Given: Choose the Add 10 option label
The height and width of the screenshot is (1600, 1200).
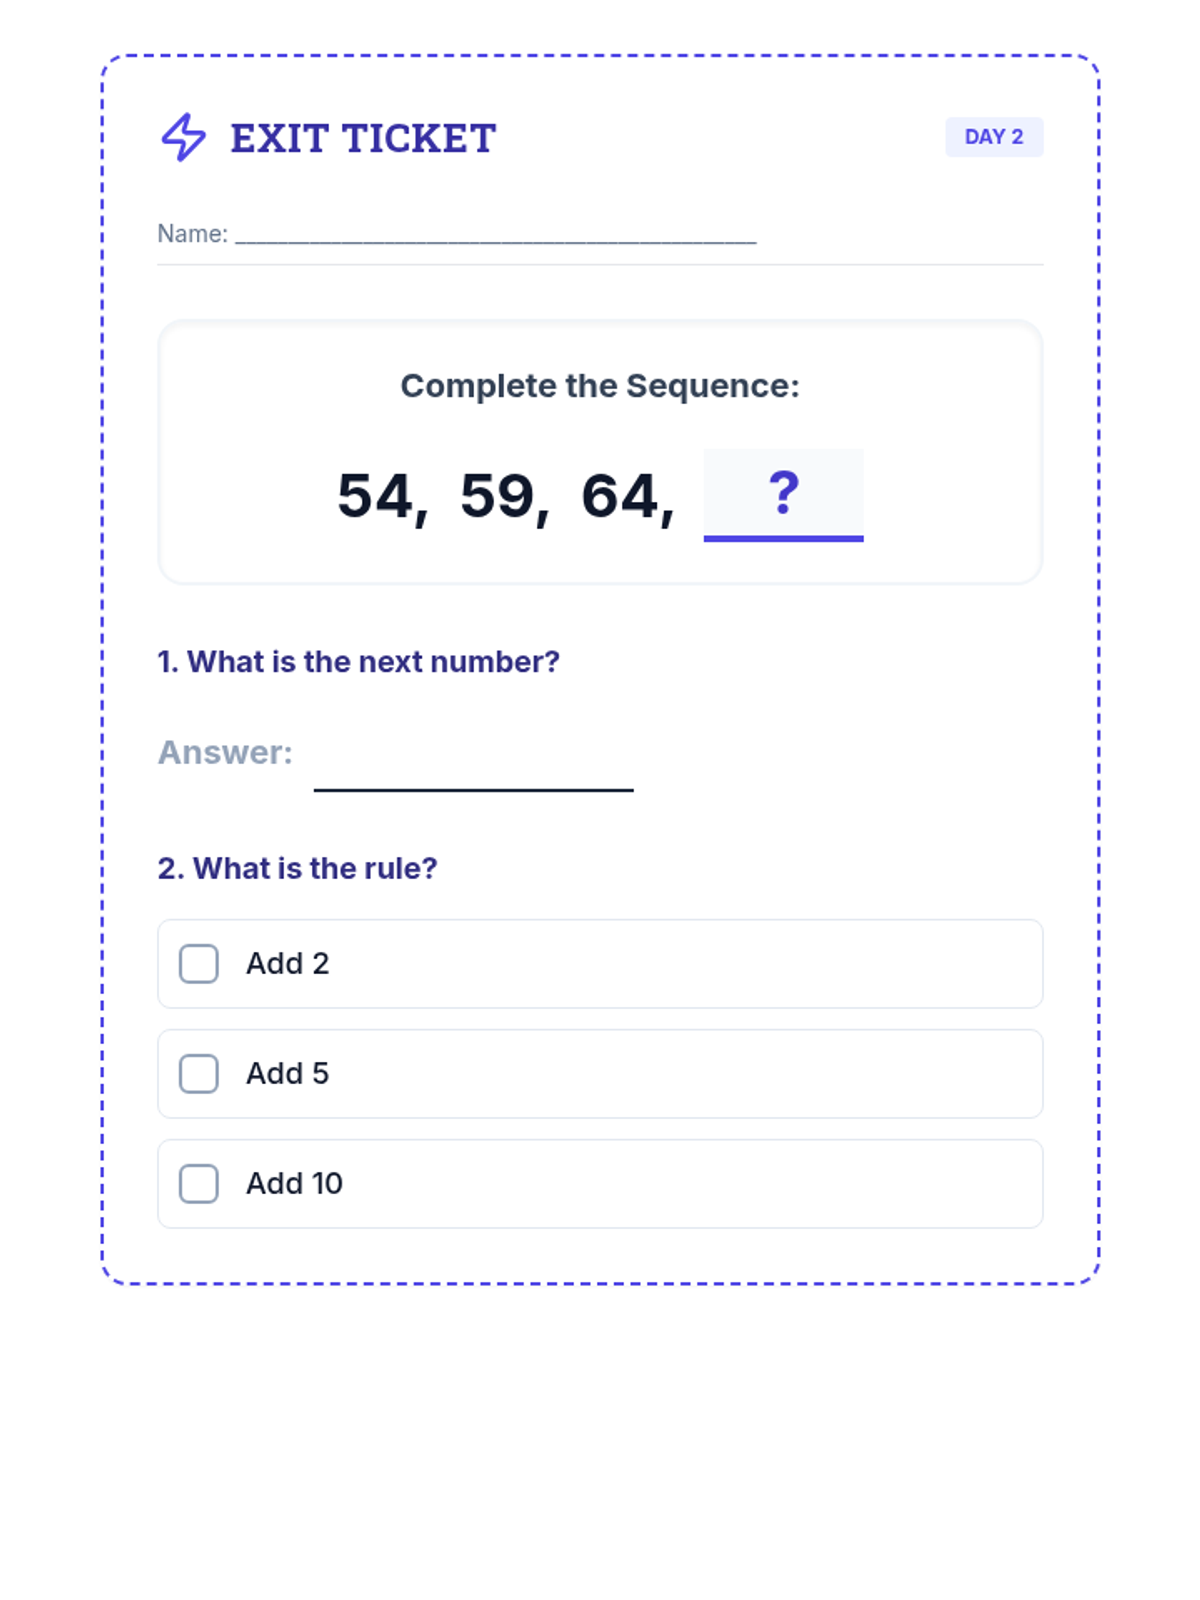Looking at the screenshot, I should [x=295, y=1184].
